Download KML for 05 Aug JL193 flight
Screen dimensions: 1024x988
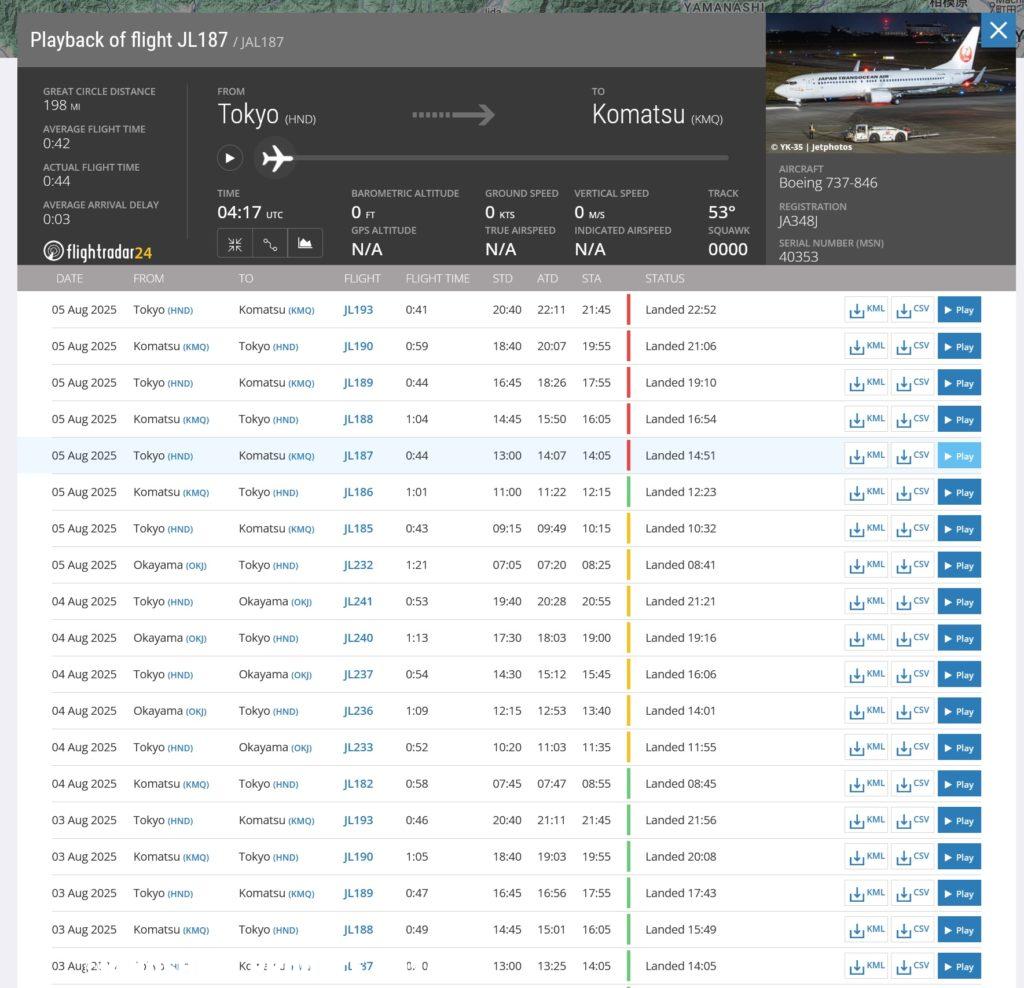click(x=865, y=310)
